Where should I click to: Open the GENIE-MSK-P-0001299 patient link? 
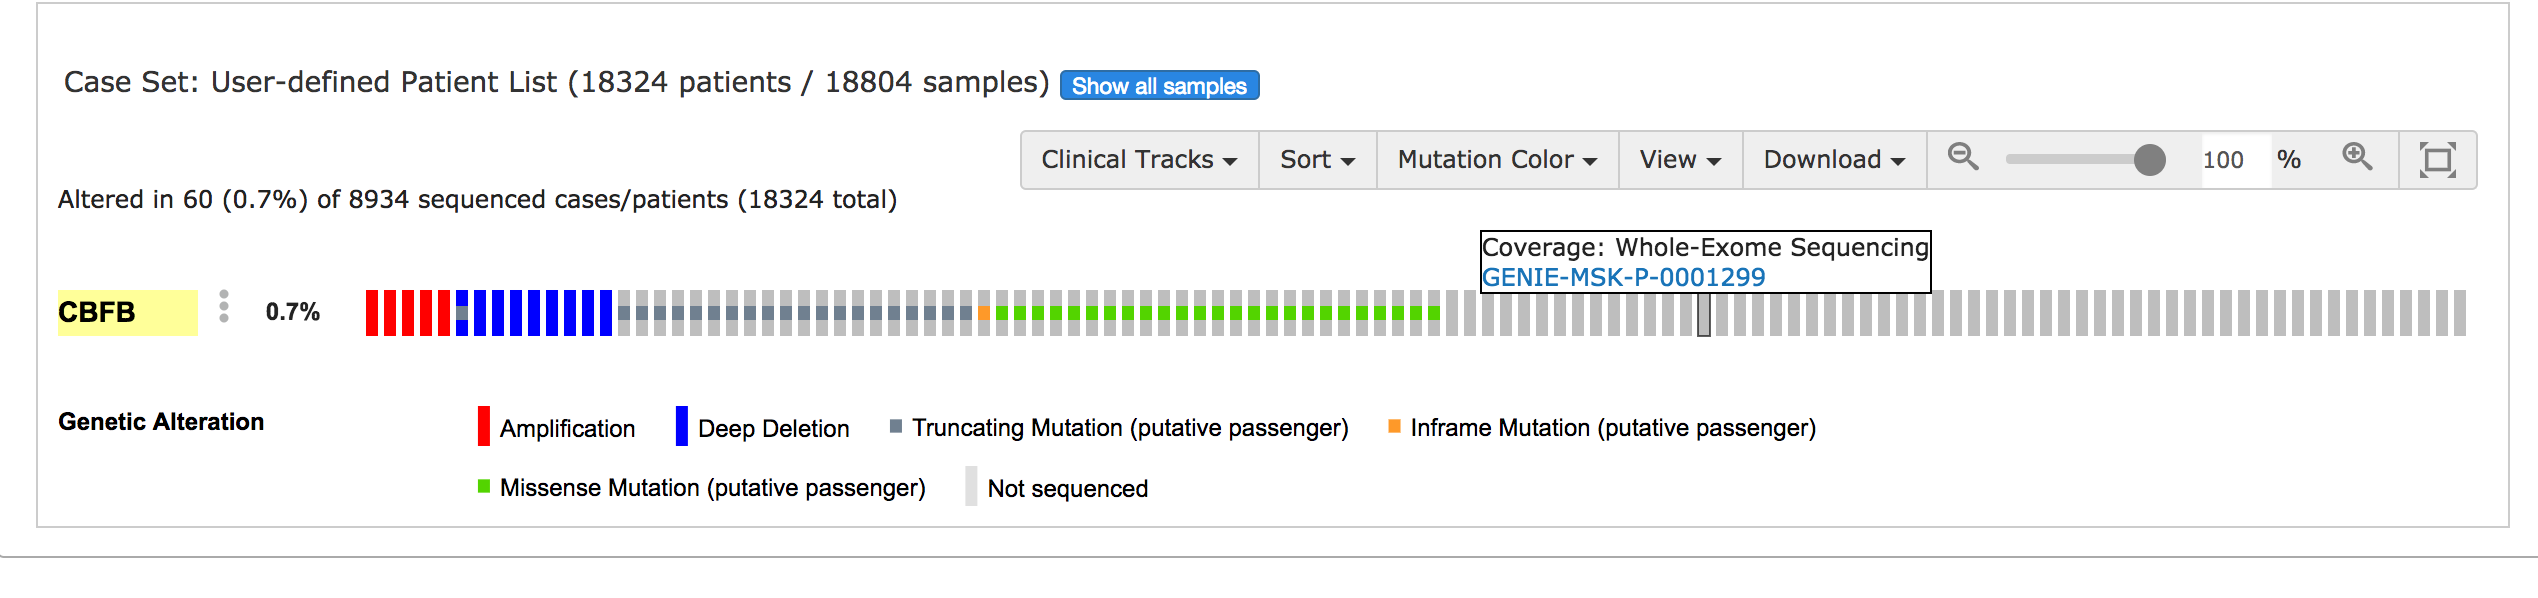pyautogui.click(x=1623, y=277)
